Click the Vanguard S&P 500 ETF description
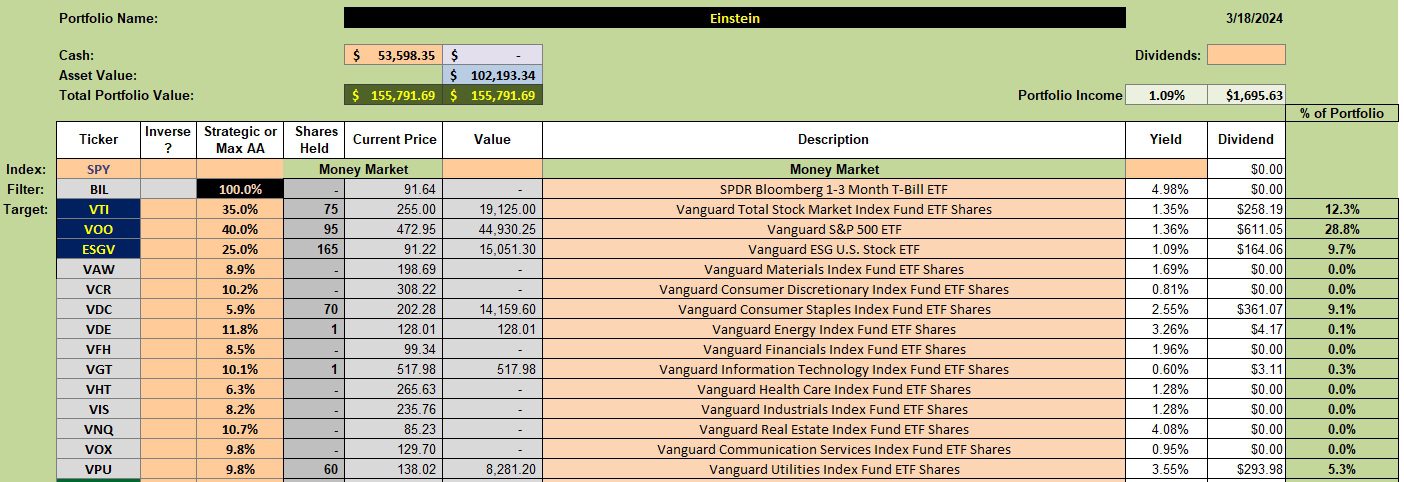Screen dimensions: 1404x482 (x=833, y=230)
